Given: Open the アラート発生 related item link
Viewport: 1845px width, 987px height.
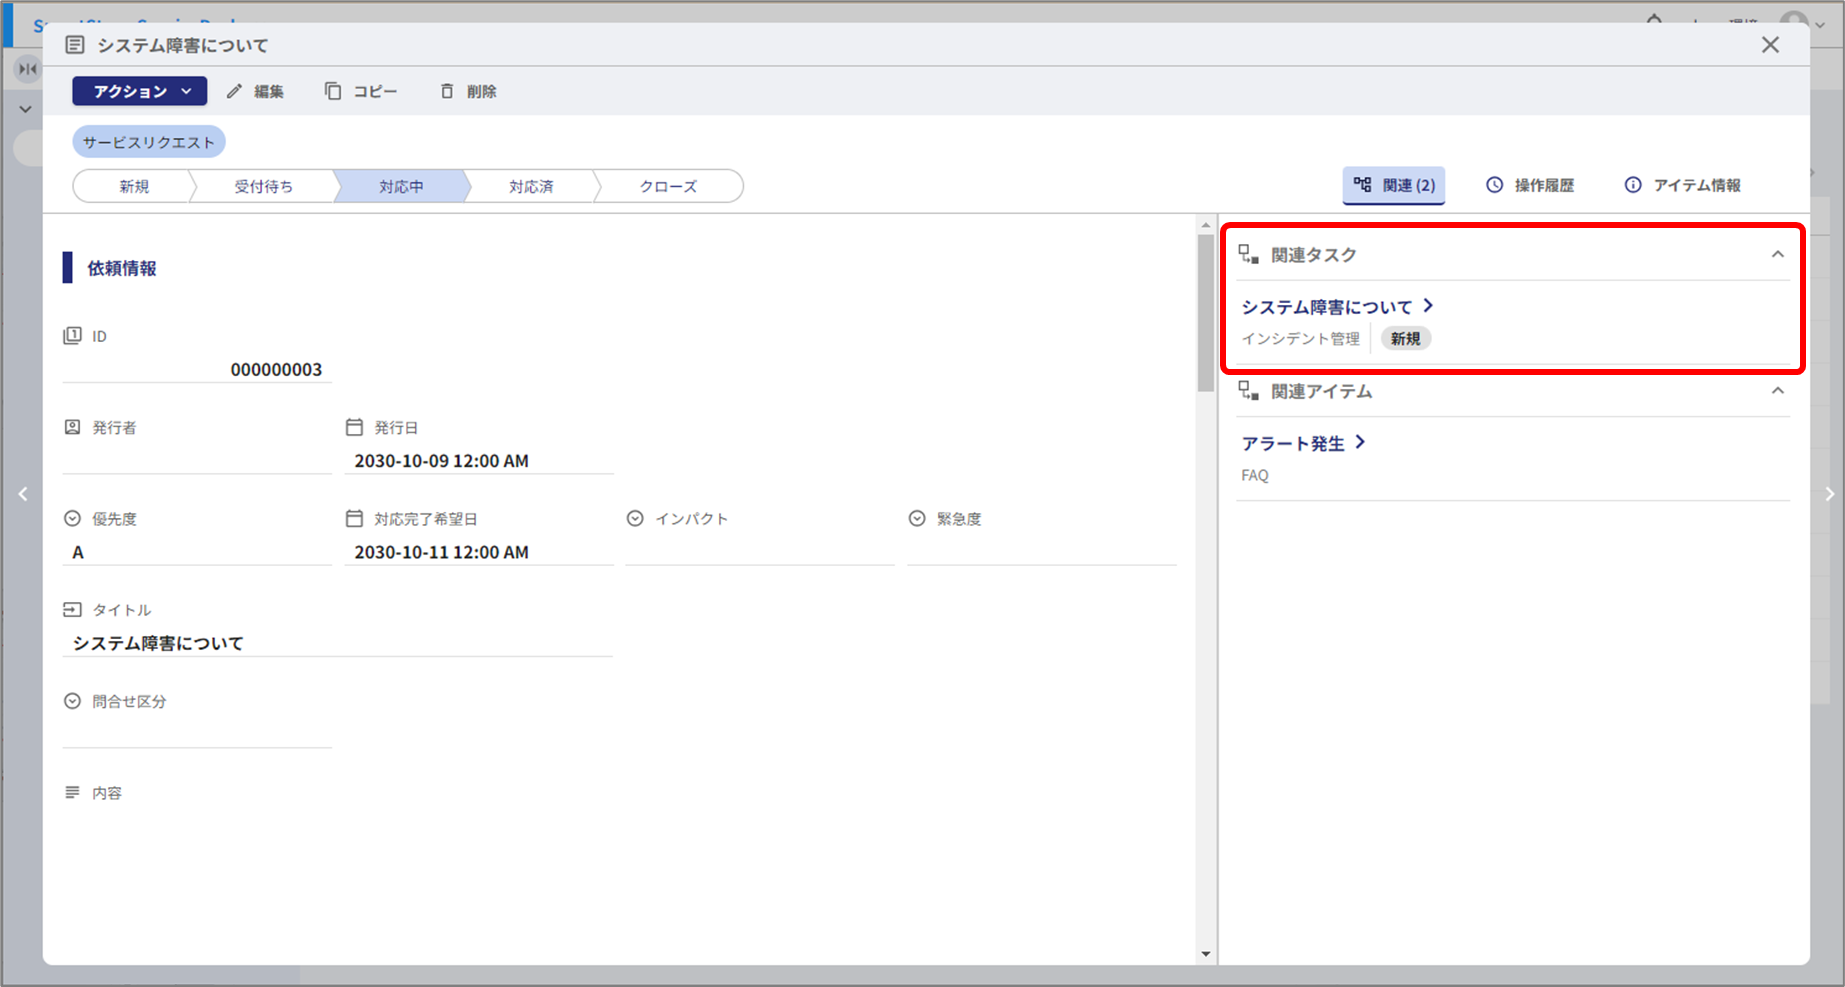Looking at the screenshot, I should 1293,443.
